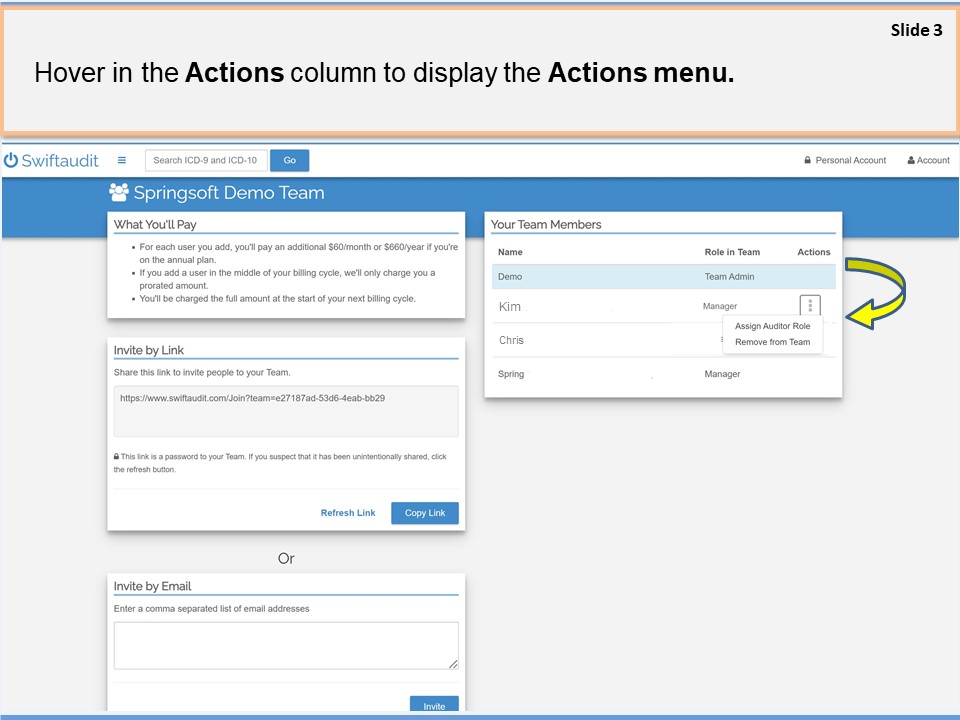Image resolution: width=960 pixels, height=720 pixels.
Task: Choose Remove from Team option
Action: point(772,342)
